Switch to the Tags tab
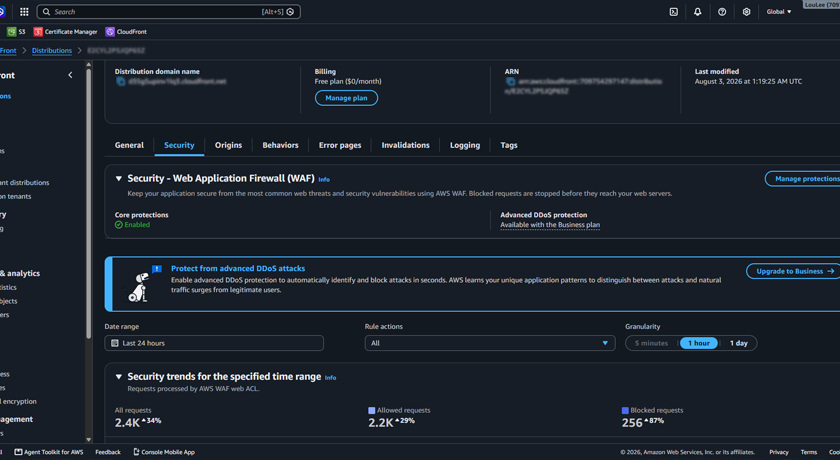The height and width of the screenshot is (460, 840). point(509,145)
